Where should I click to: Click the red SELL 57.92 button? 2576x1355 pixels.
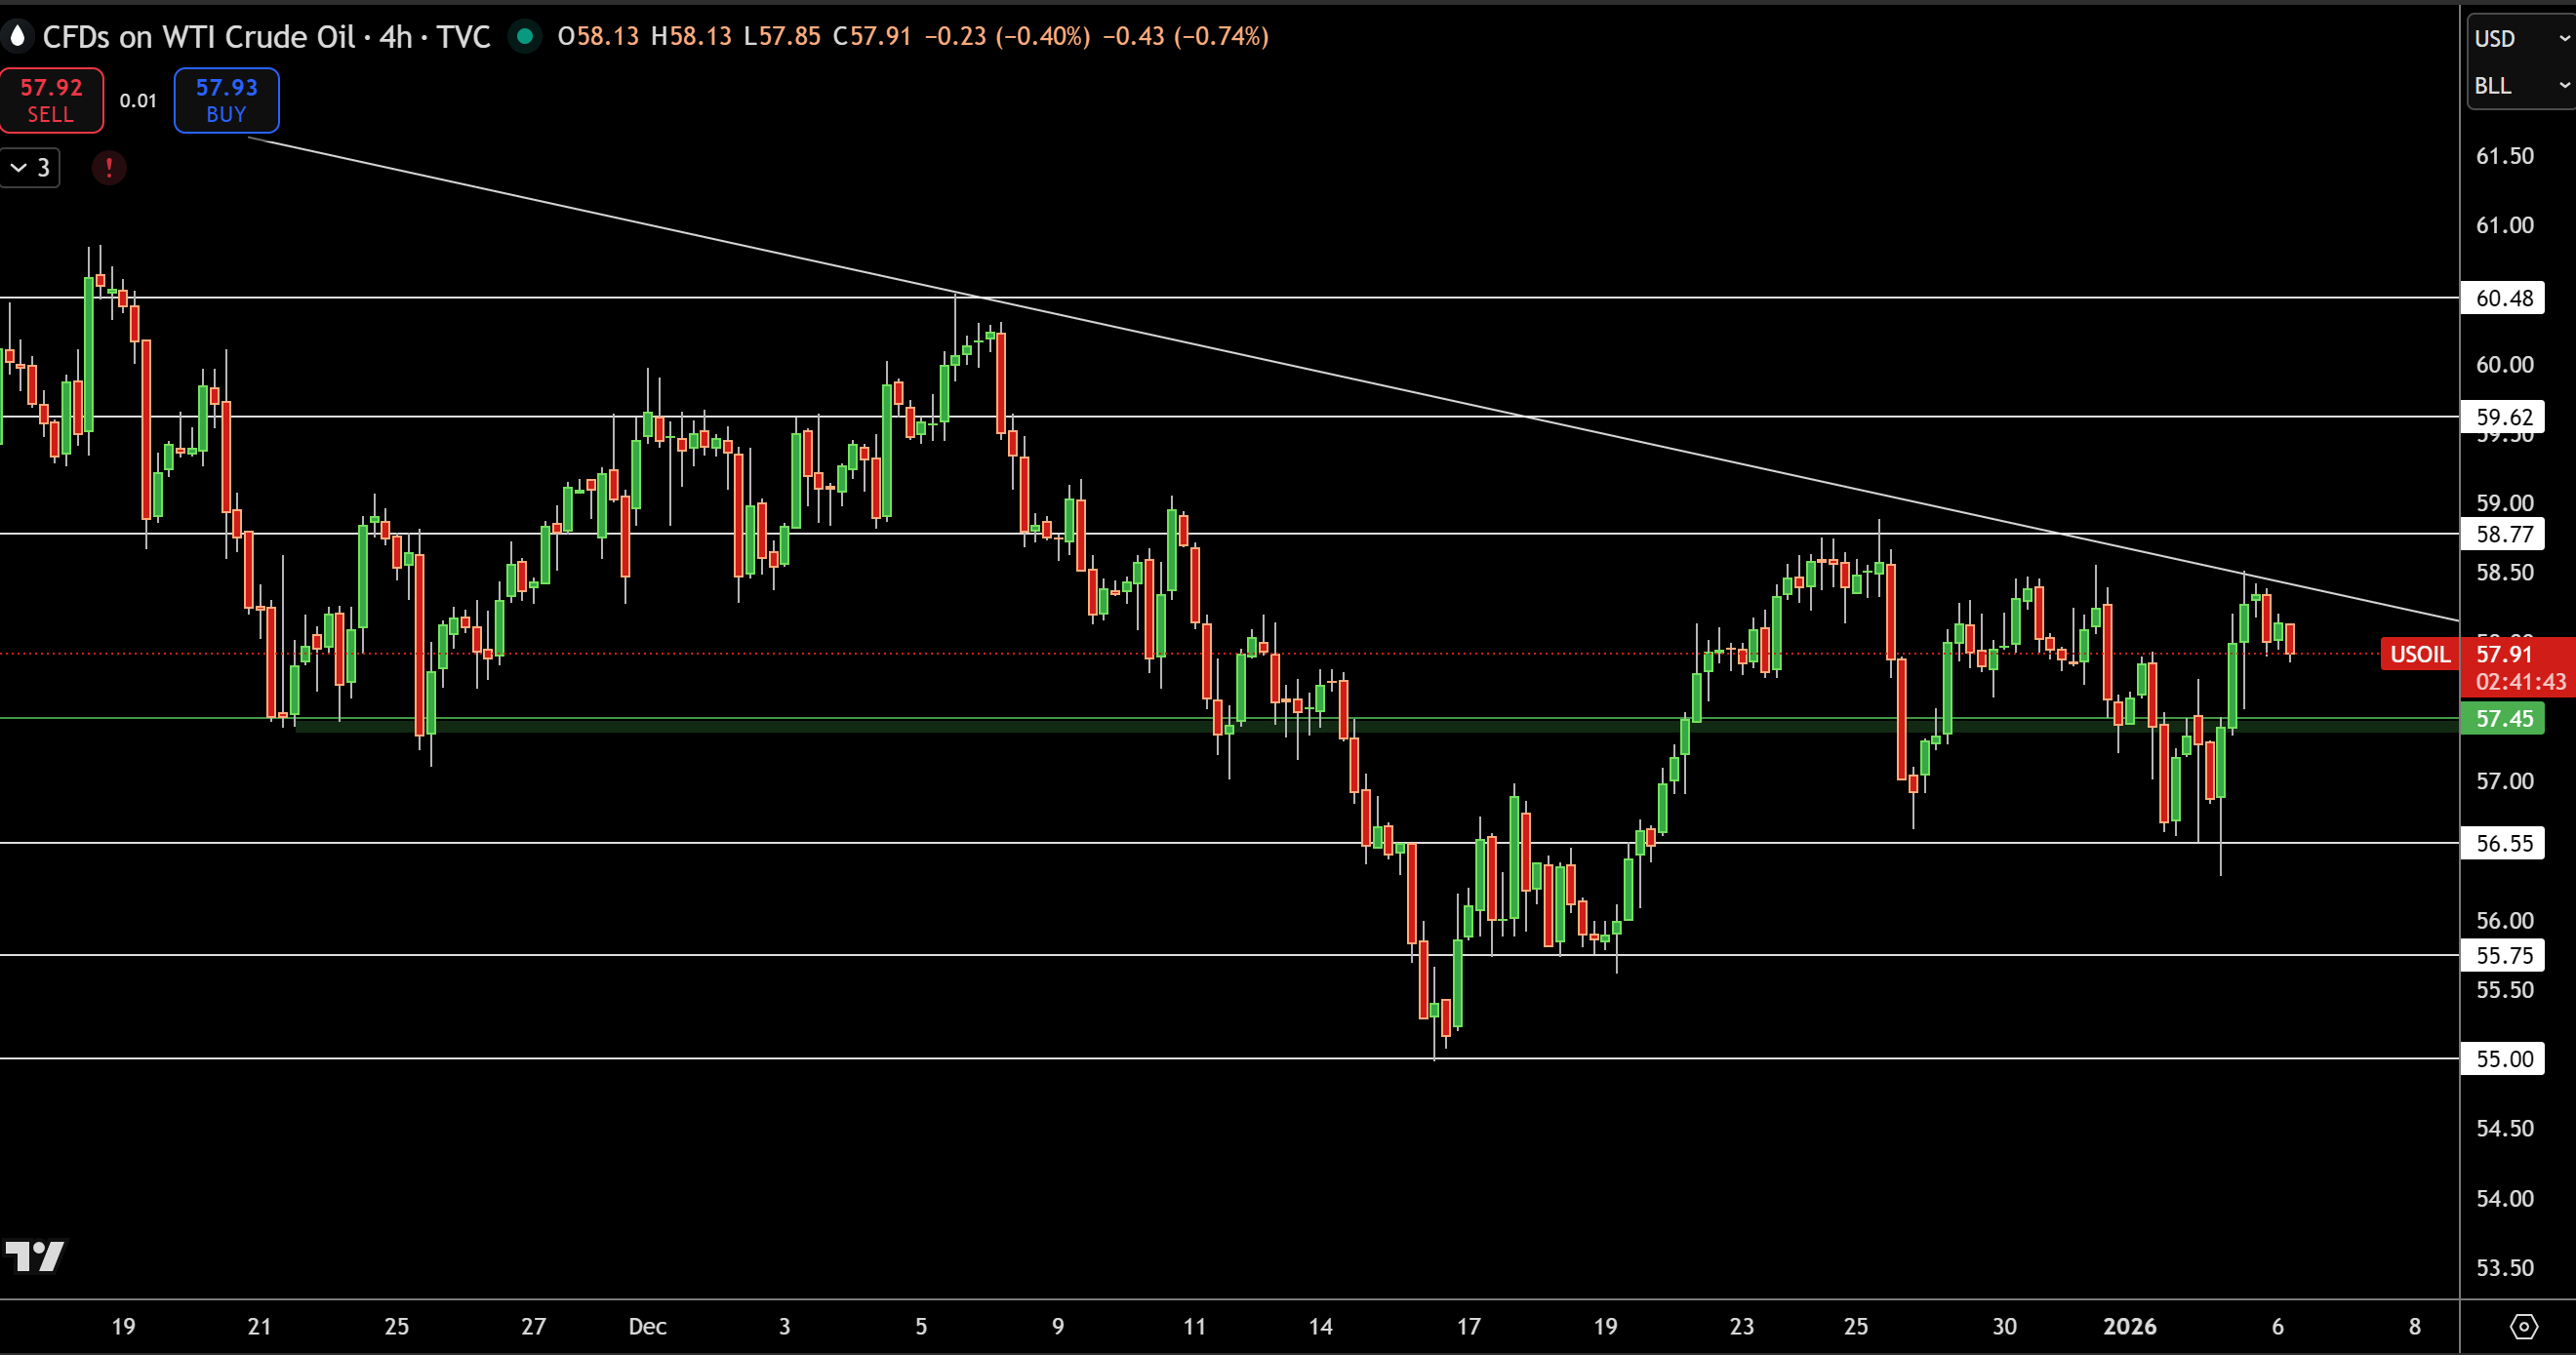click(x=51, y=100)
